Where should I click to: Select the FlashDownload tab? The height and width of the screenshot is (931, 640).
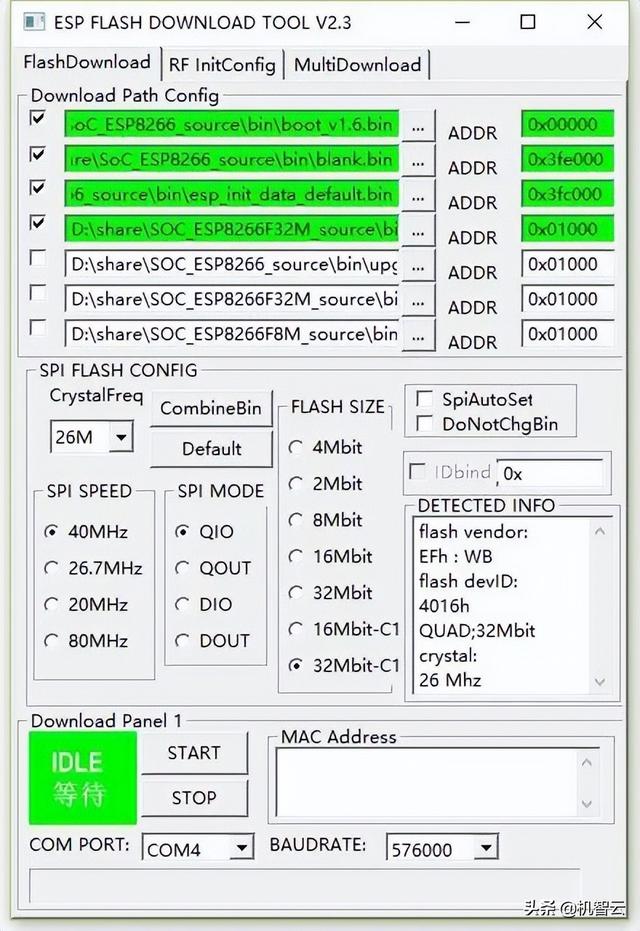point(87,62)
